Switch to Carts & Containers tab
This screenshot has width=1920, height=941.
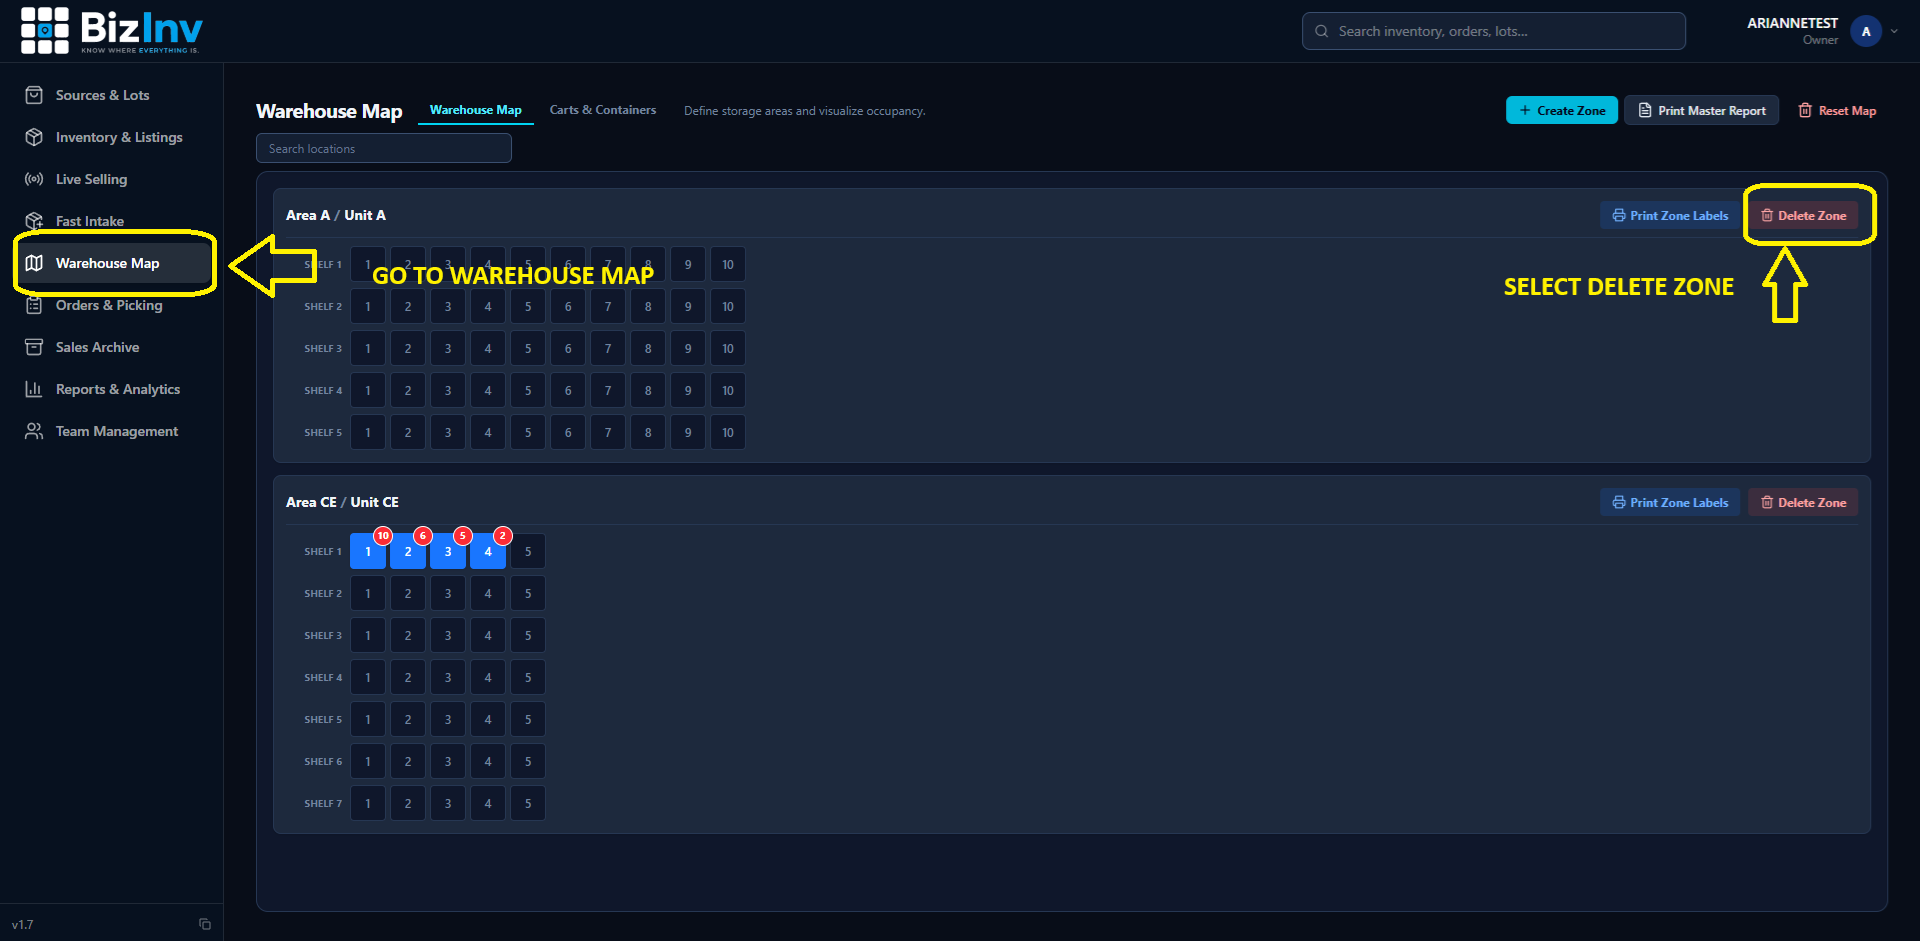tap(603, 110)
